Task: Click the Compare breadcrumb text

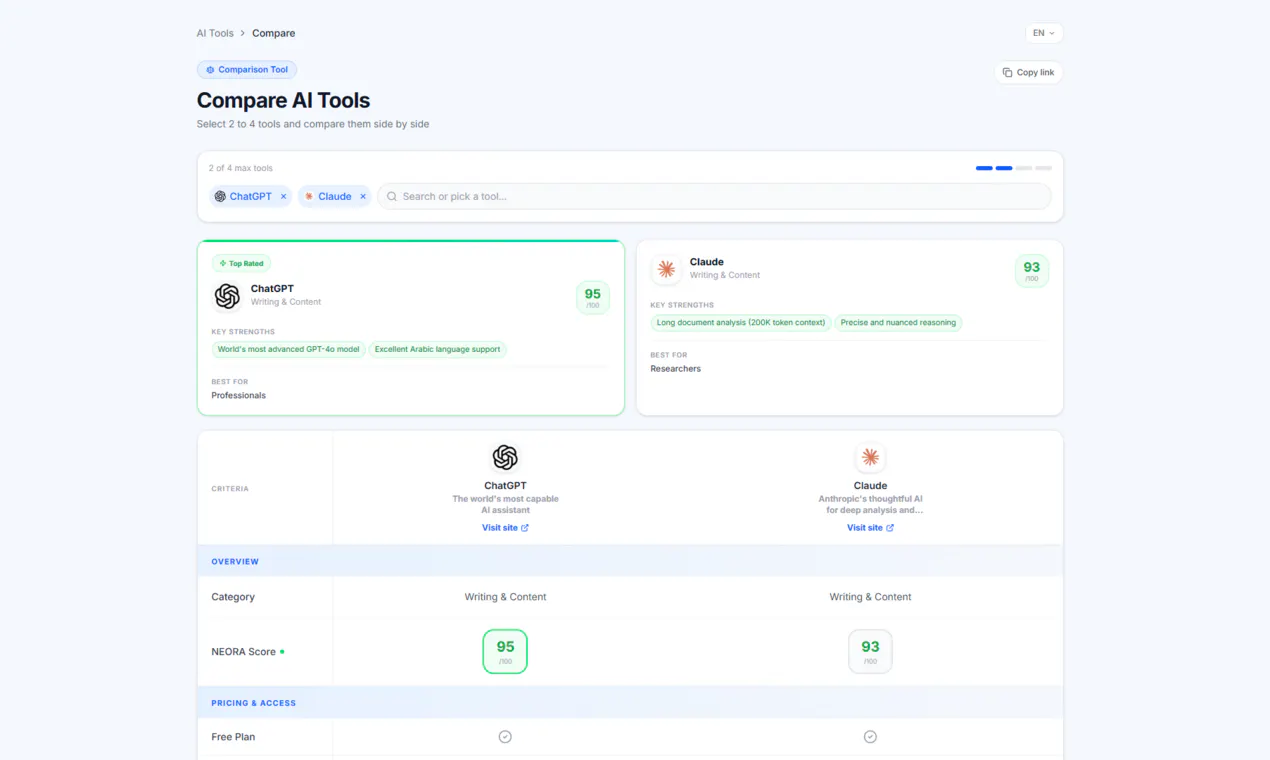Action: 273,33
